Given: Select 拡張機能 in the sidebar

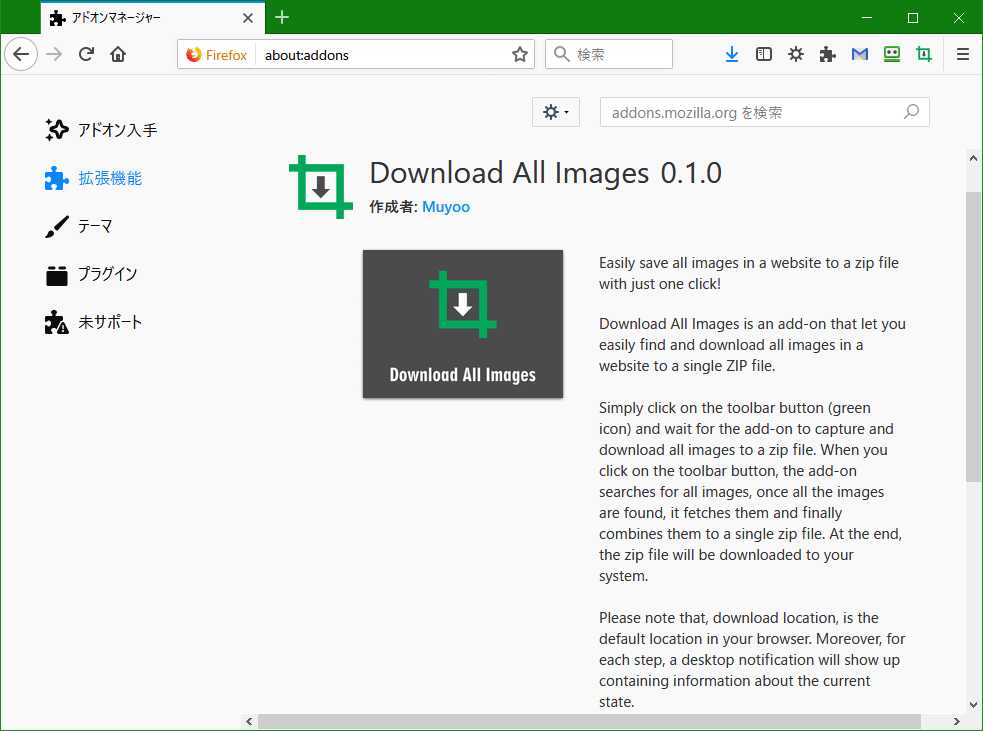Looking at the screenshot, I should [x=93, y=178].
